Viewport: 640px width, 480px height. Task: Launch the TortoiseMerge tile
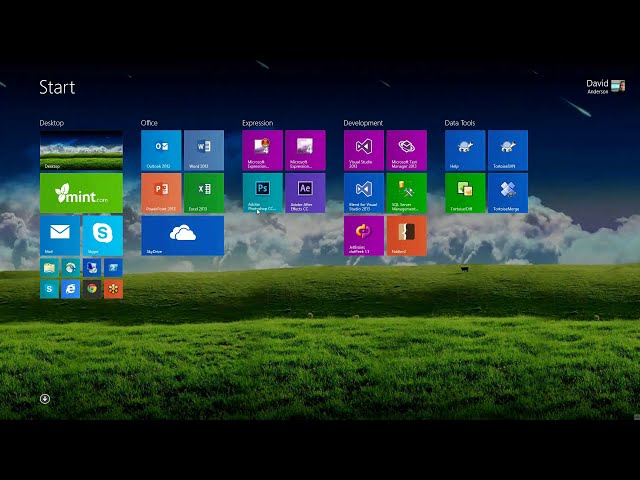(x=507, y=193)
